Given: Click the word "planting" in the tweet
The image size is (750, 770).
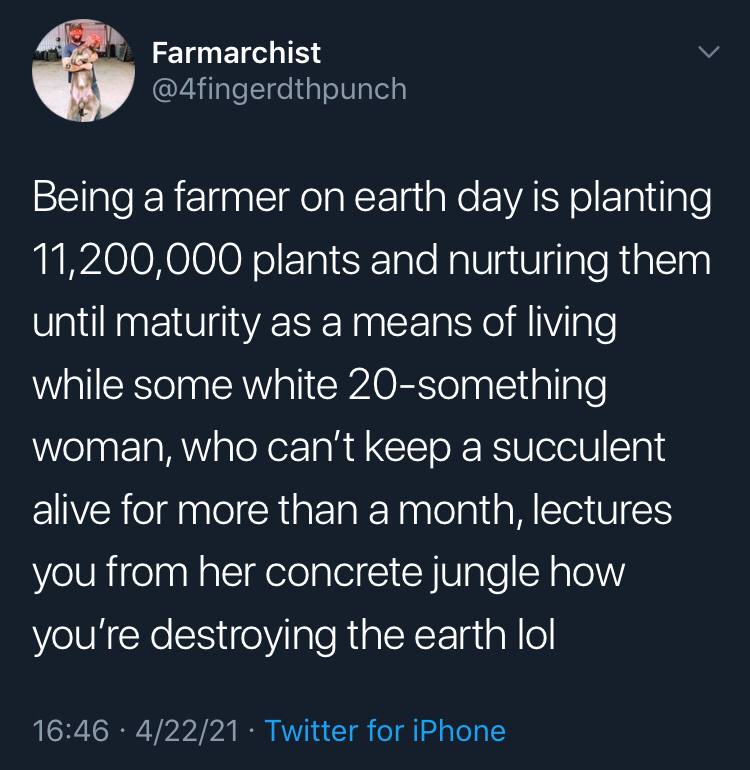Looking at the screenshot, I should 641,197.
